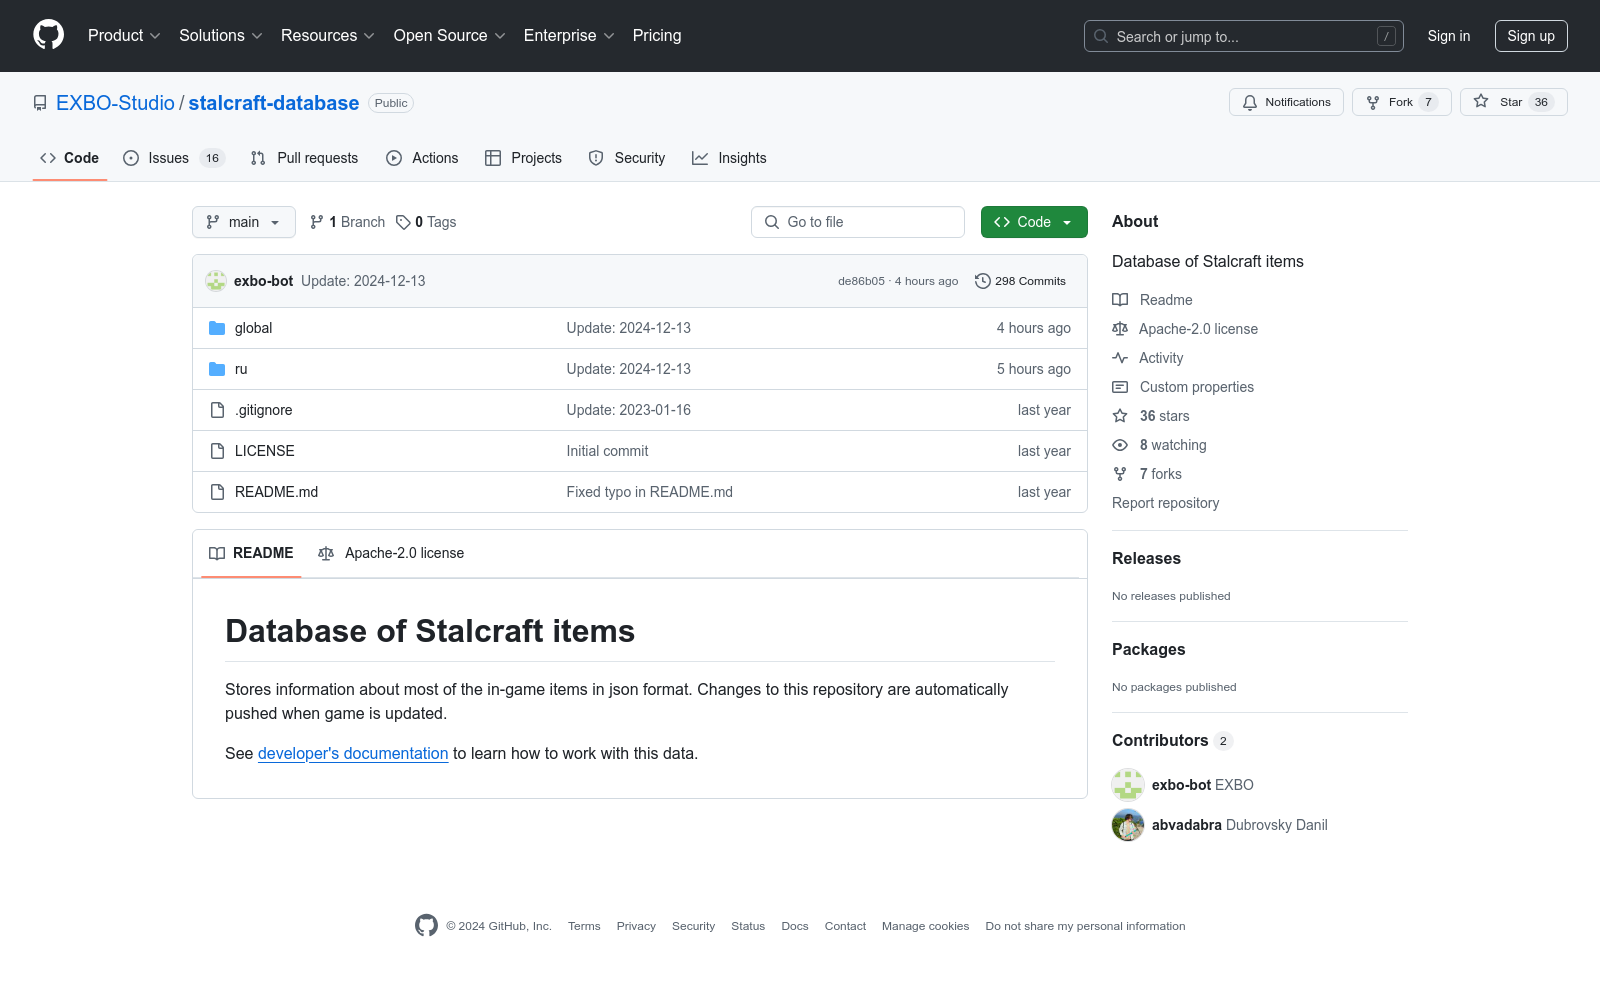The width and height of the screenshot is (1600, 1000).
Task: Open the Packages section heading
Action: tap(1148, 649)
